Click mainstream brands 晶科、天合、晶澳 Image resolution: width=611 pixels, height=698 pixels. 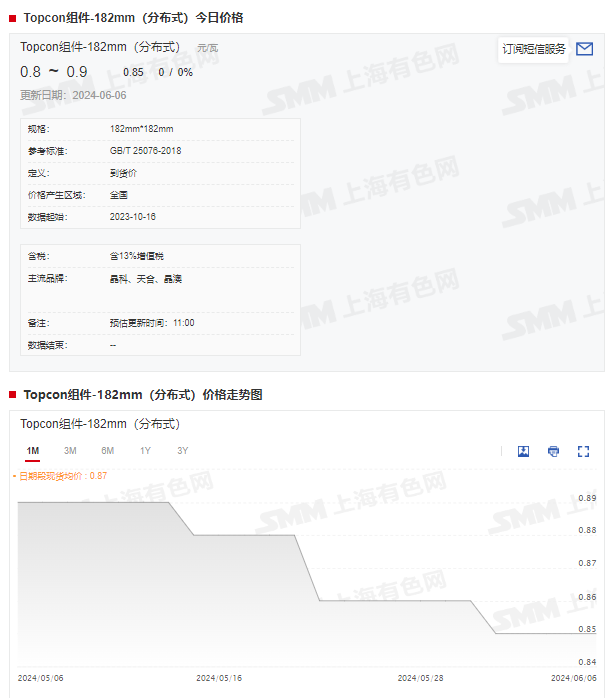tap(146, 279)
